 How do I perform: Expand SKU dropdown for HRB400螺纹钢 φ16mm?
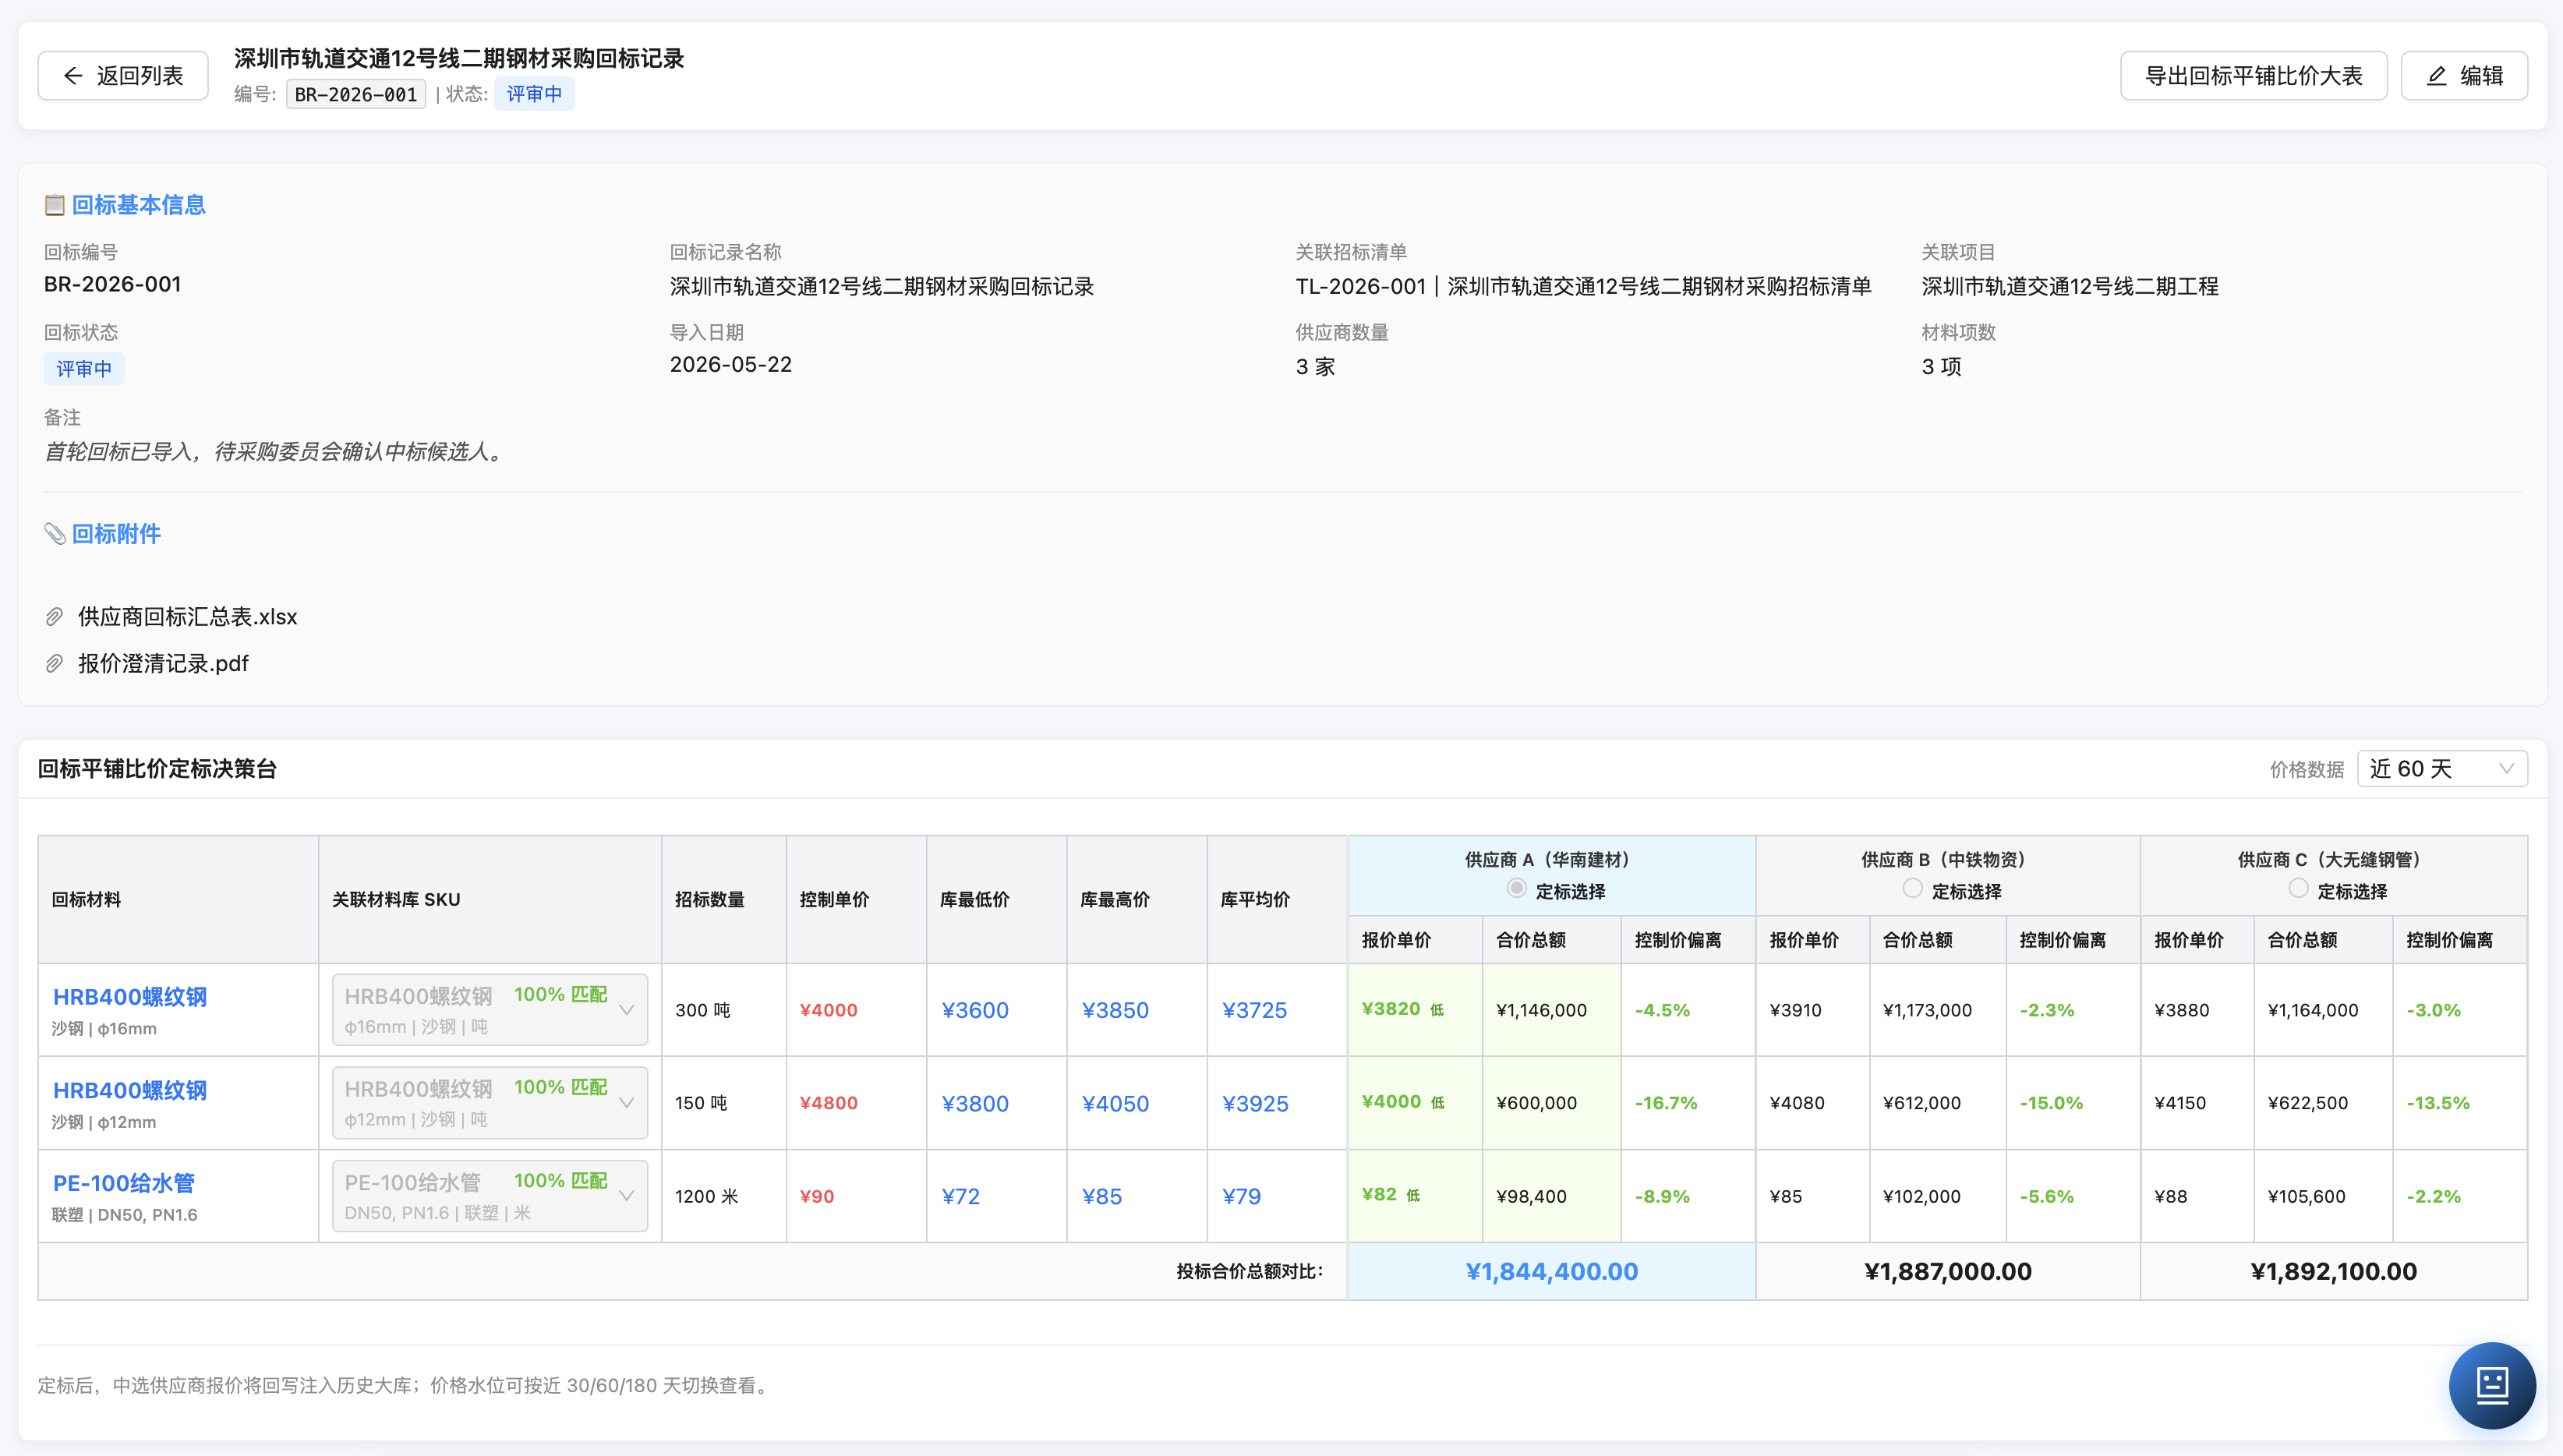pos(489,1010)
